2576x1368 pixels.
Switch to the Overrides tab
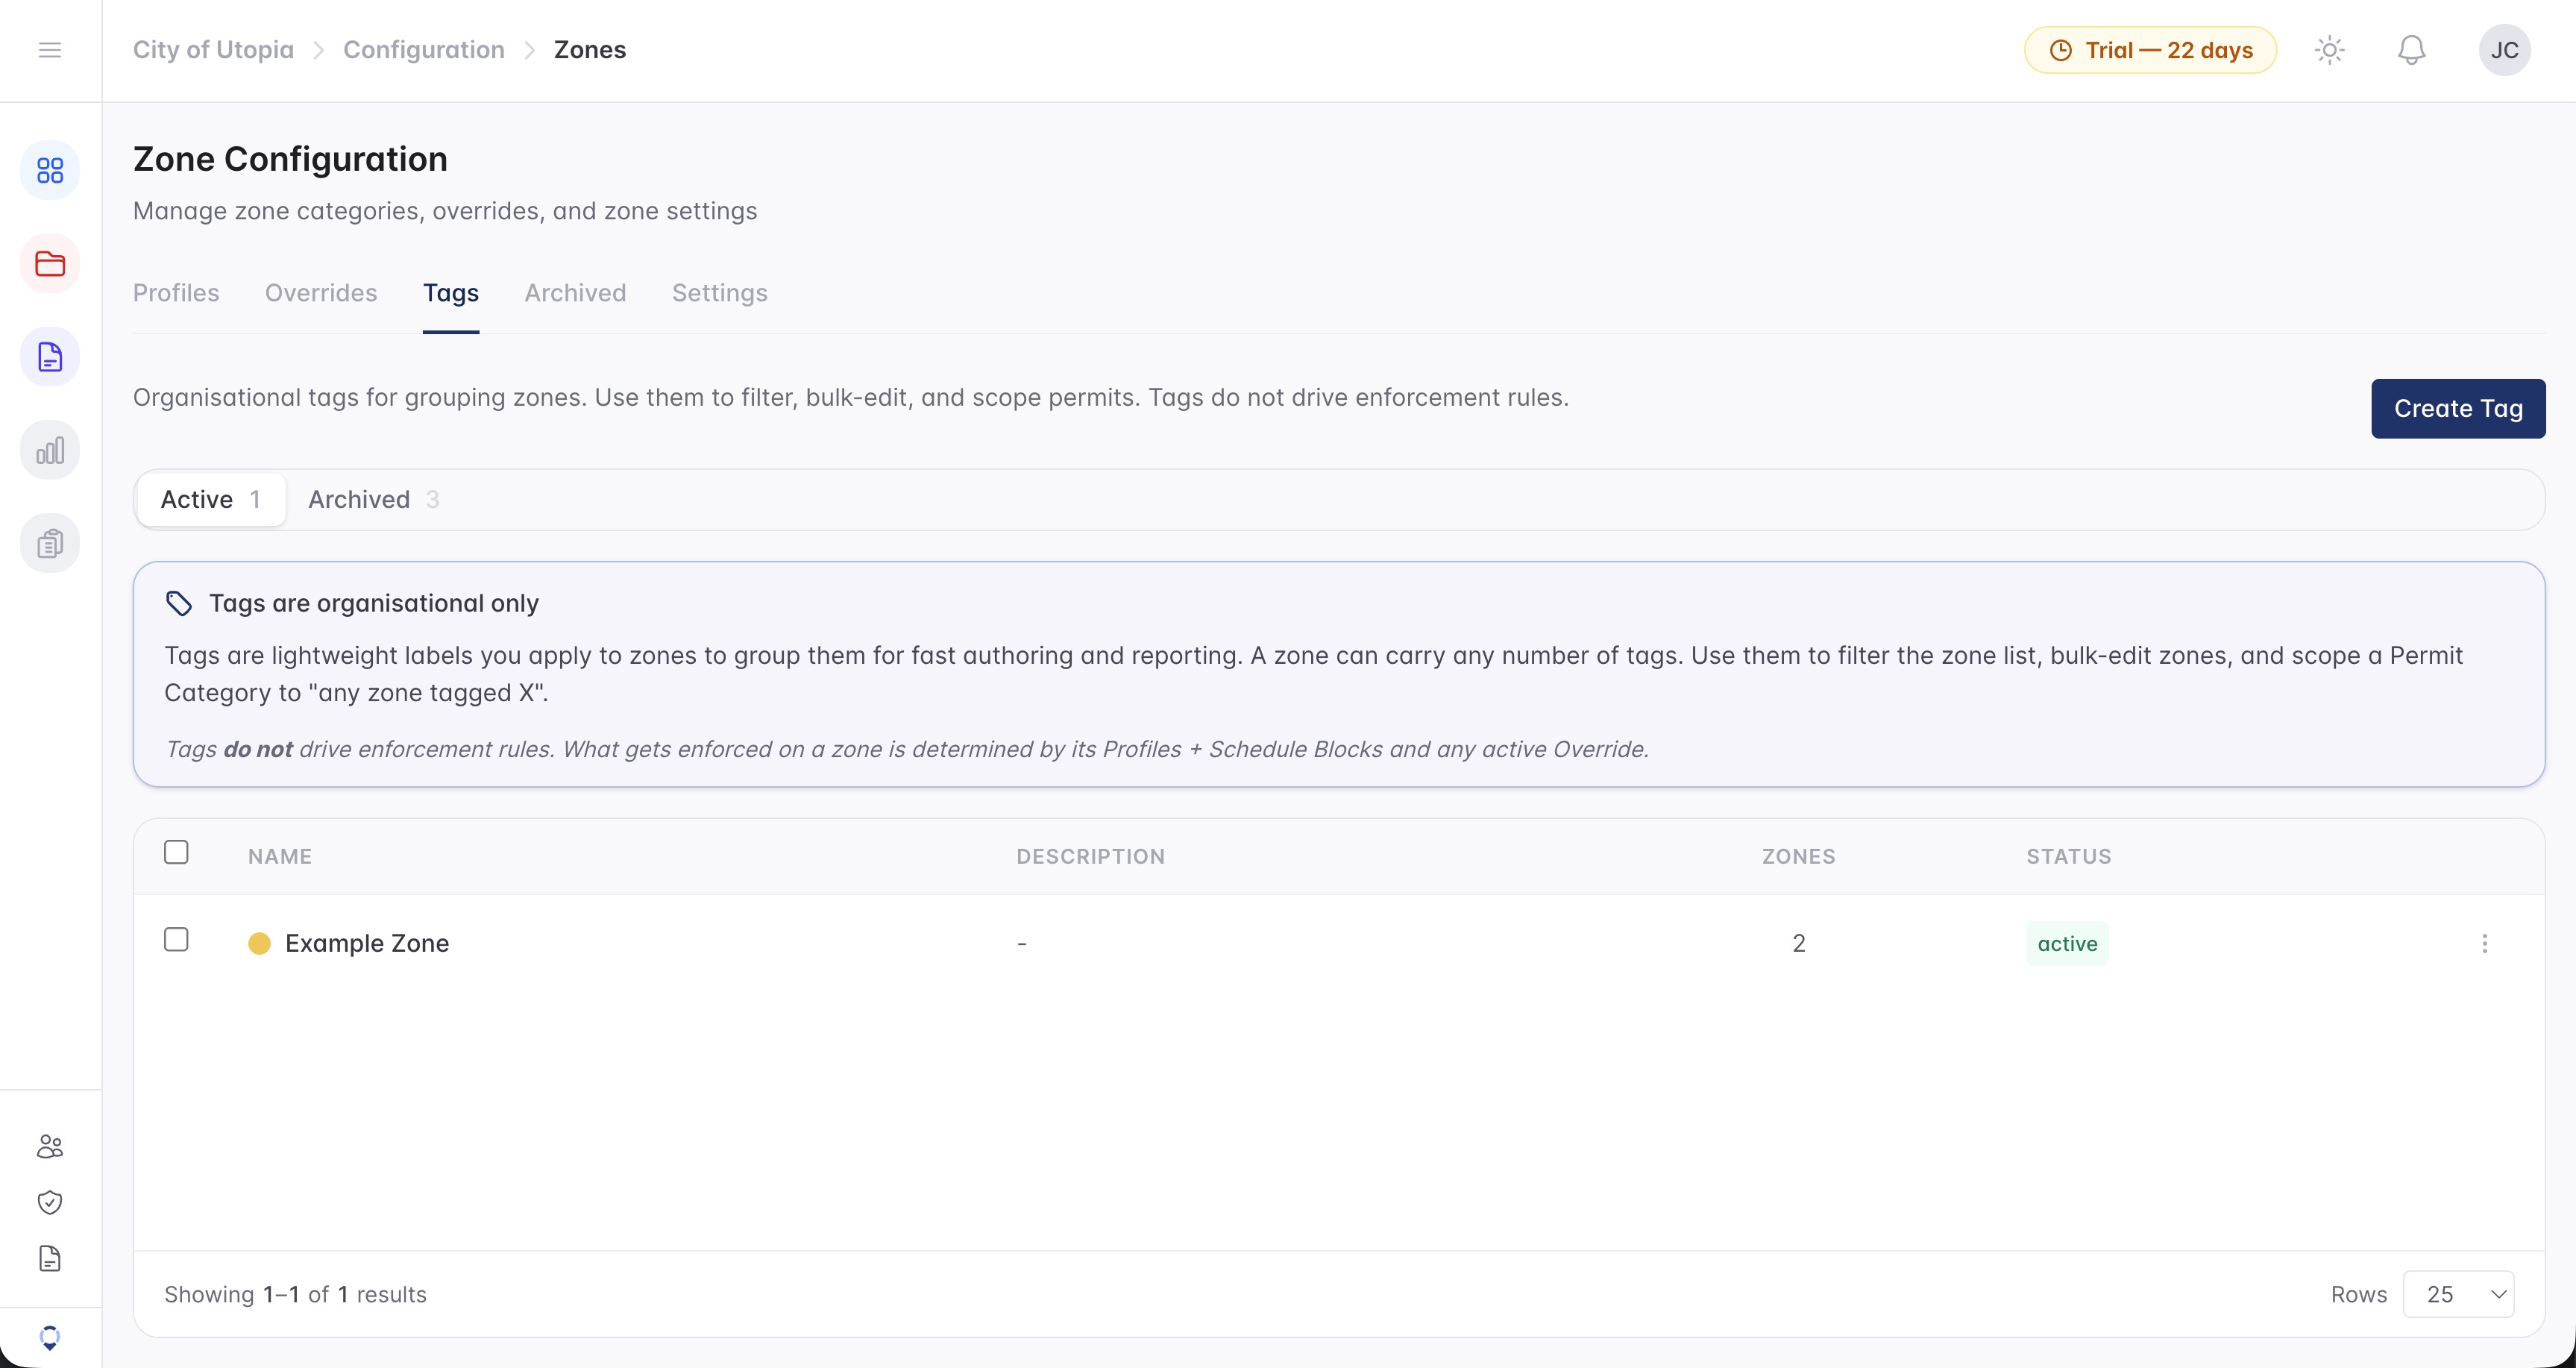click(x=321, y=293)
